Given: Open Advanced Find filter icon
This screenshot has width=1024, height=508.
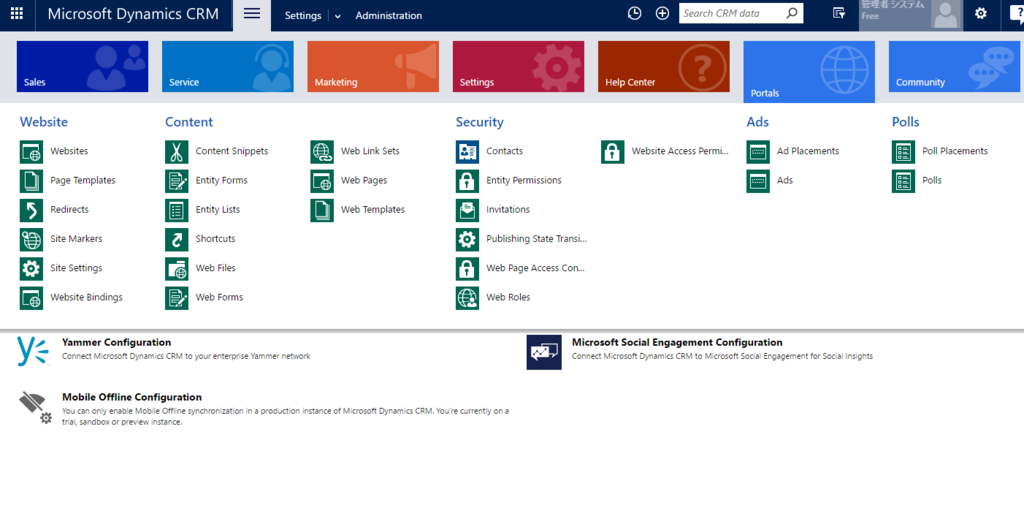Looking at the screenshot, I should (839, 14).
